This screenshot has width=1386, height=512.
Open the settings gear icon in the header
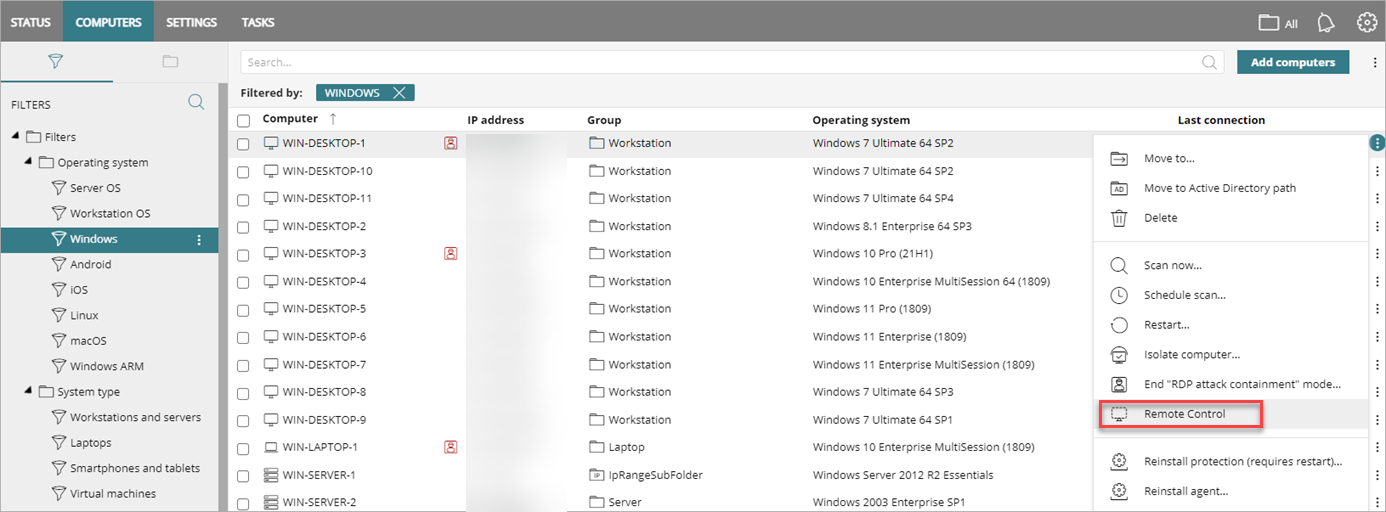(1366, 22)
